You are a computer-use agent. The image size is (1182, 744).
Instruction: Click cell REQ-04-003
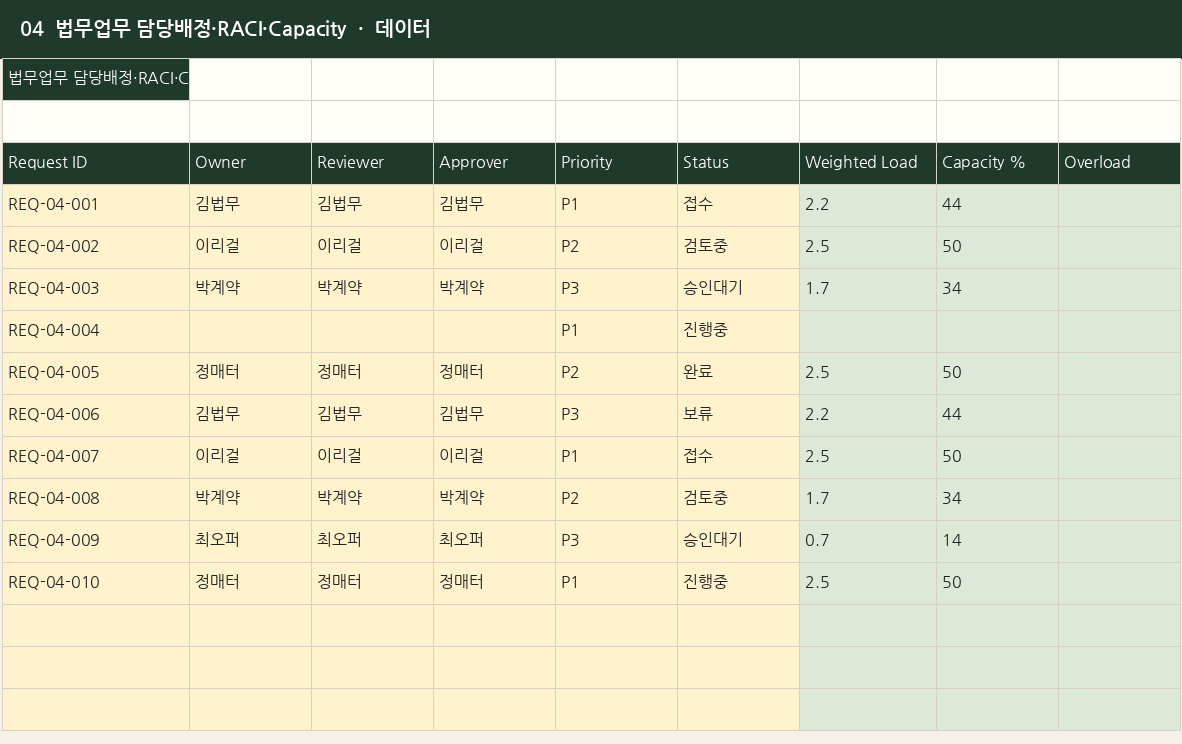coord(96,289)
